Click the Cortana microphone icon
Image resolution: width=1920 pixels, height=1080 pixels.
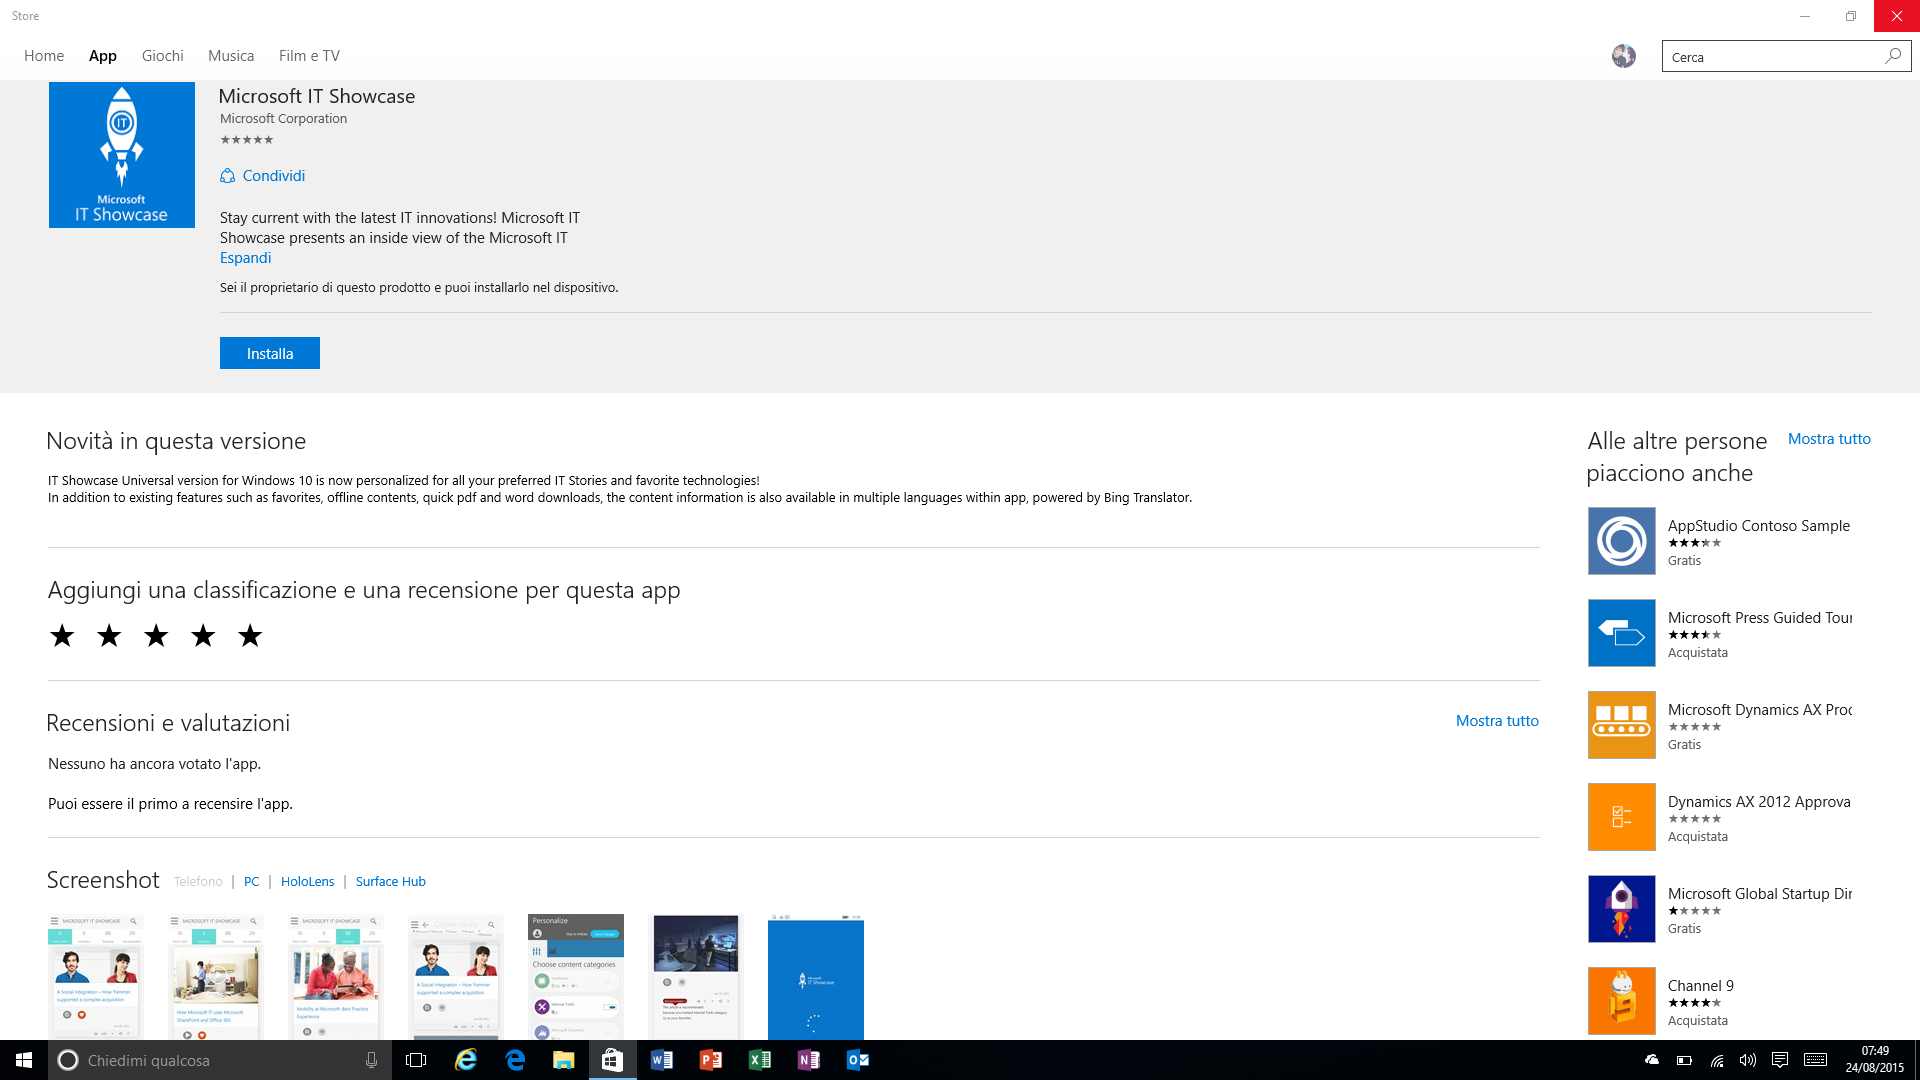click(371, 1060)
